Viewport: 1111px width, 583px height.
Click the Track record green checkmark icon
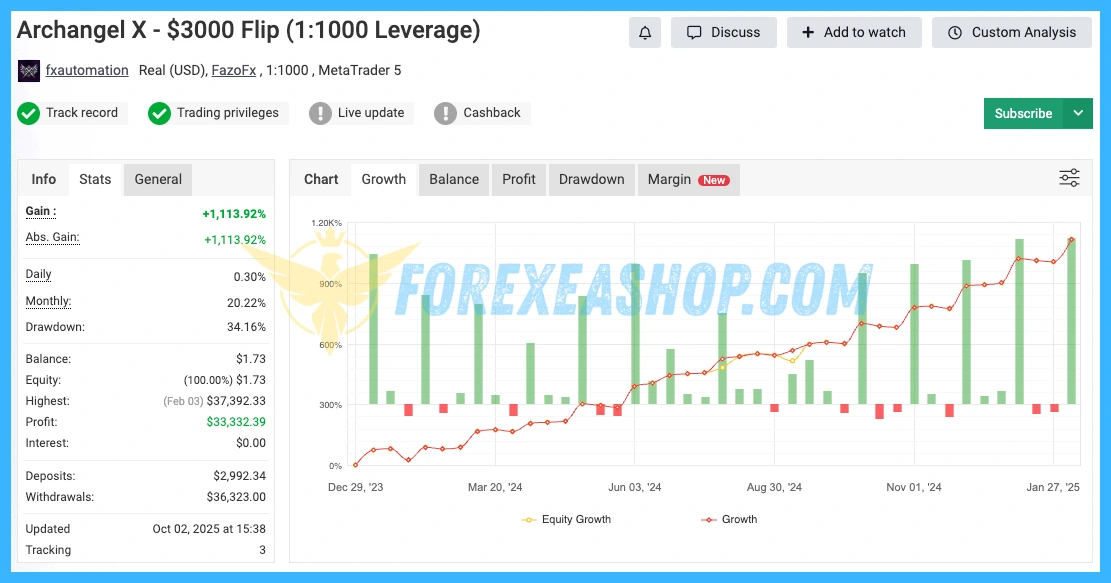coord(28,113)
